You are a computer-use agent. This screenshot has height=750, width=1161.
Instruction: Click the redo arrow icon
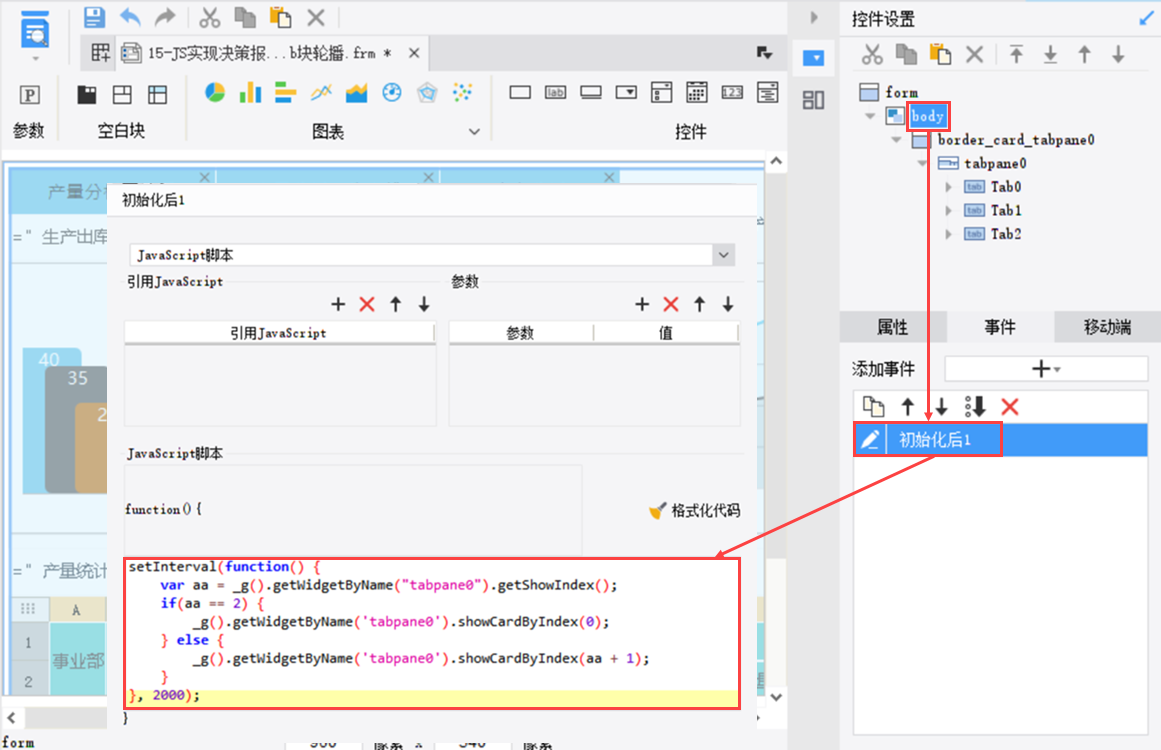(165, 16)
